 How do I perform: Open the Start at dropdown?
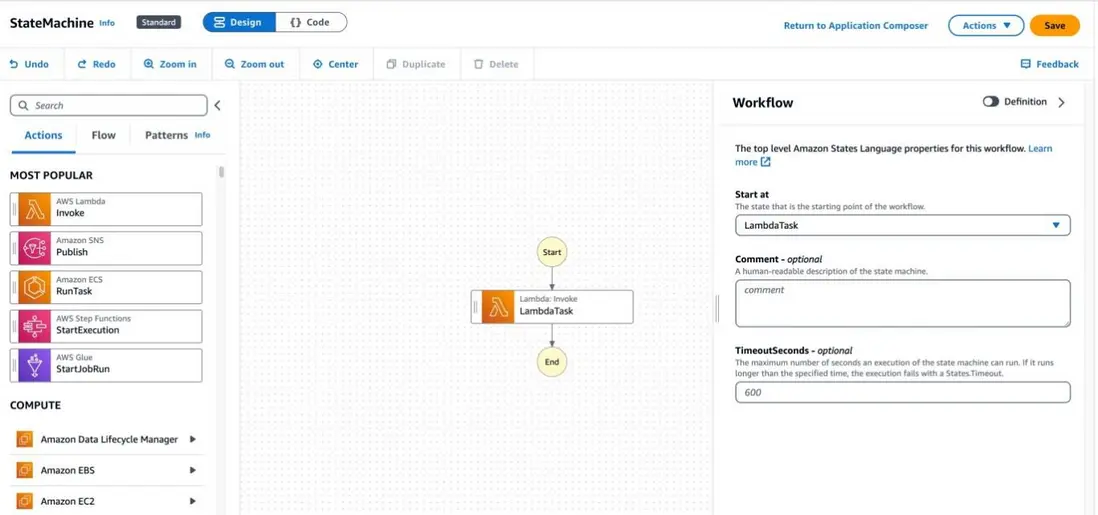click(902, 226)
